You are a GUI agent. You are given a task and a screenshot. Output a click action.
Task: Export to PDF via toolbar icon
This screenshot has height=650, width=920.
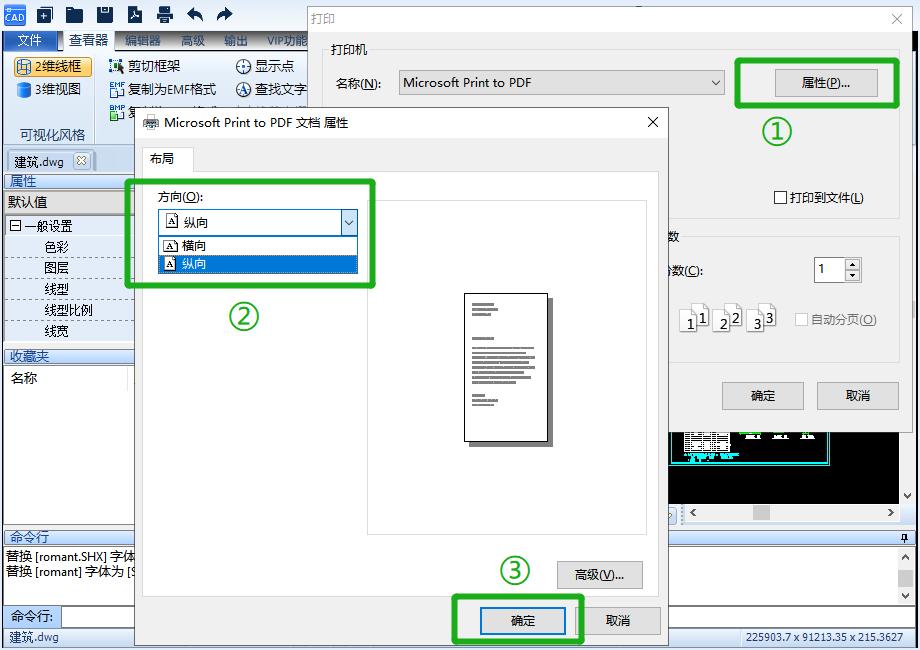[135, 15]
